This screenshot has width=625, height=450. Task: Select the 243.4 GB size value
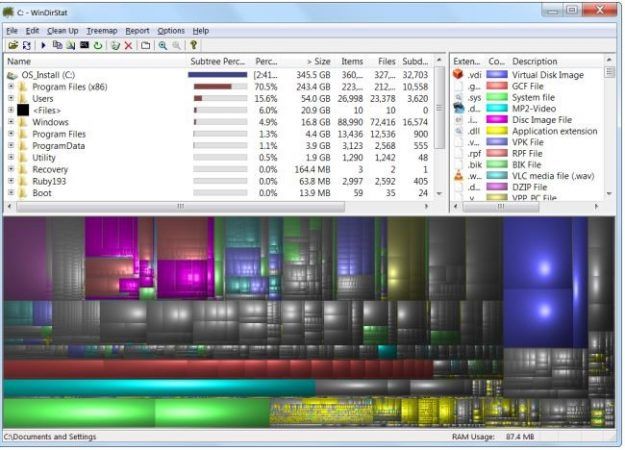click(313, 86)
